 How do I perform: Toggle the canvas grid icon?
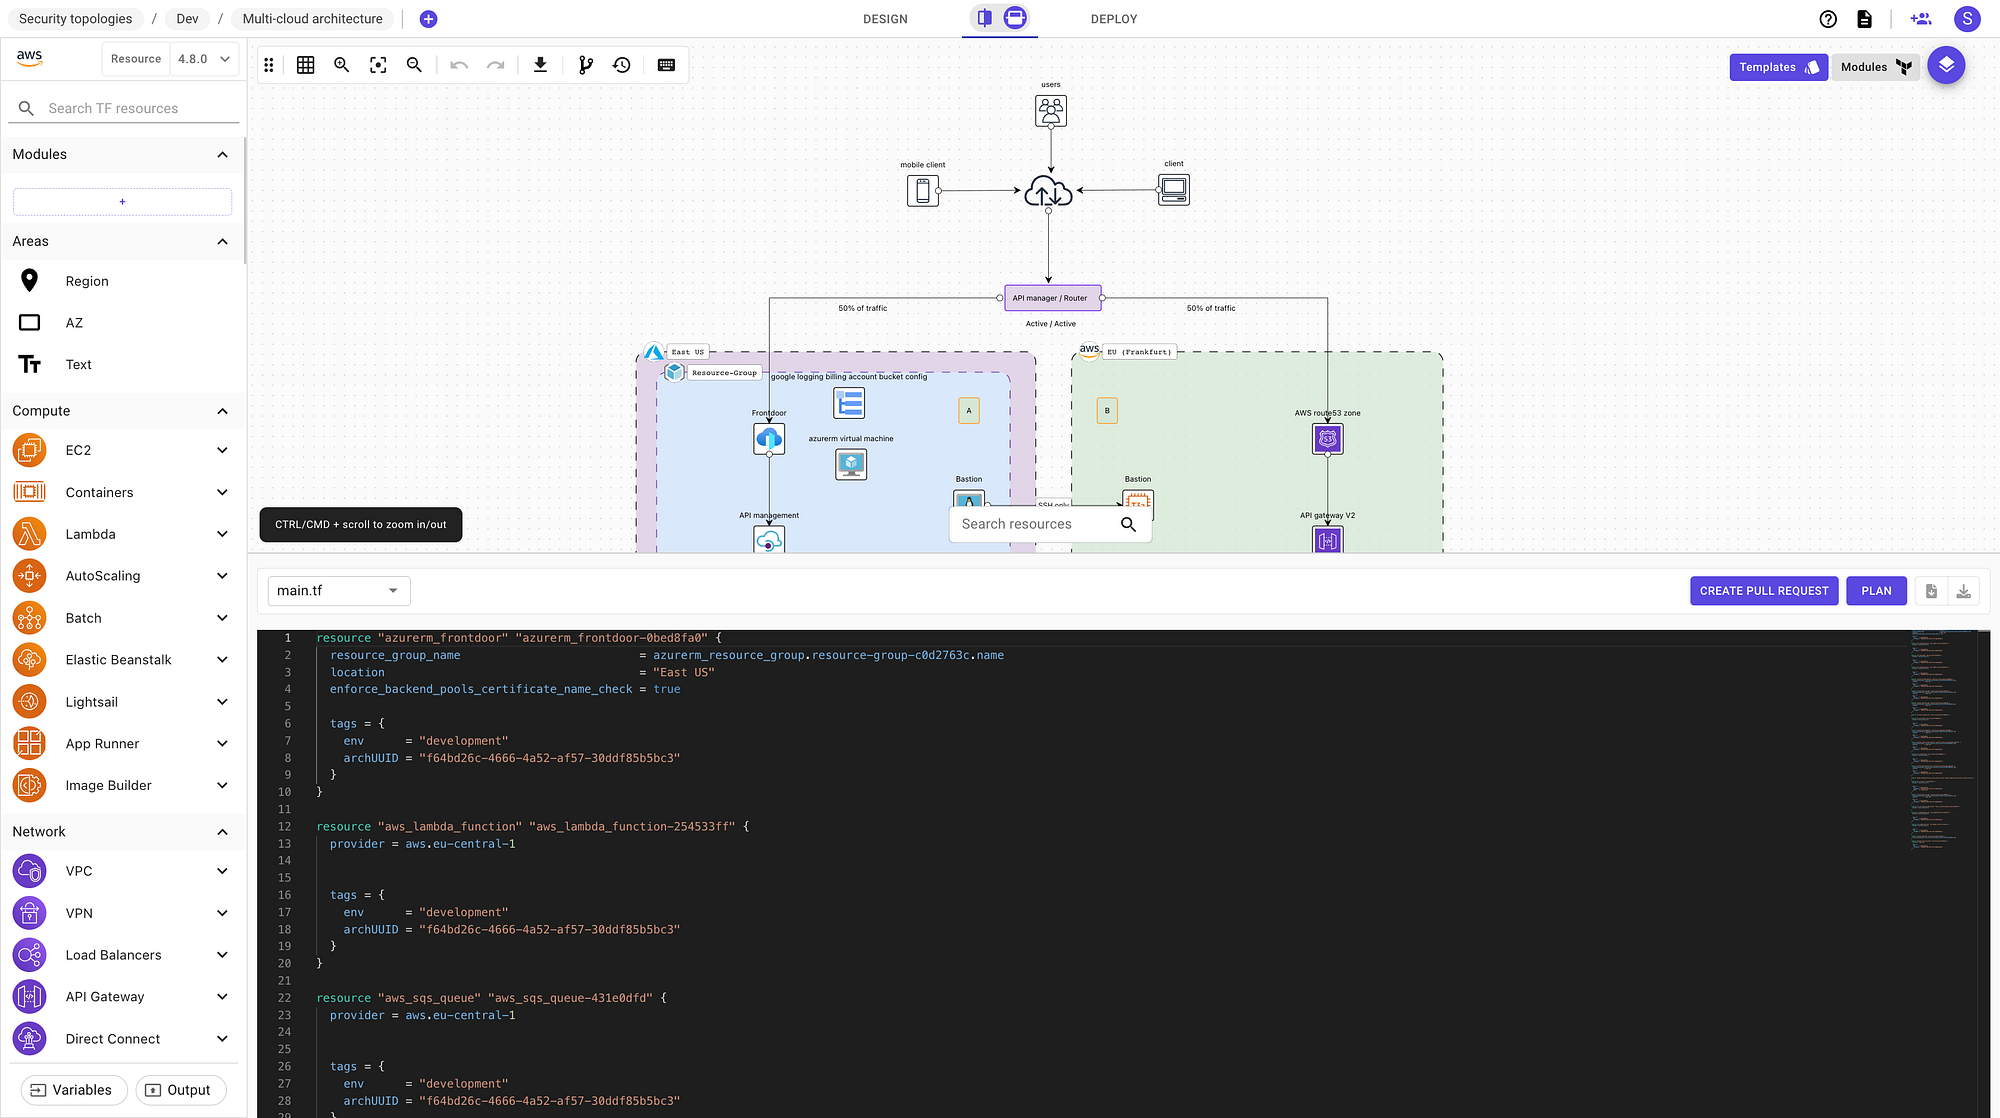[x=306, y=65]
